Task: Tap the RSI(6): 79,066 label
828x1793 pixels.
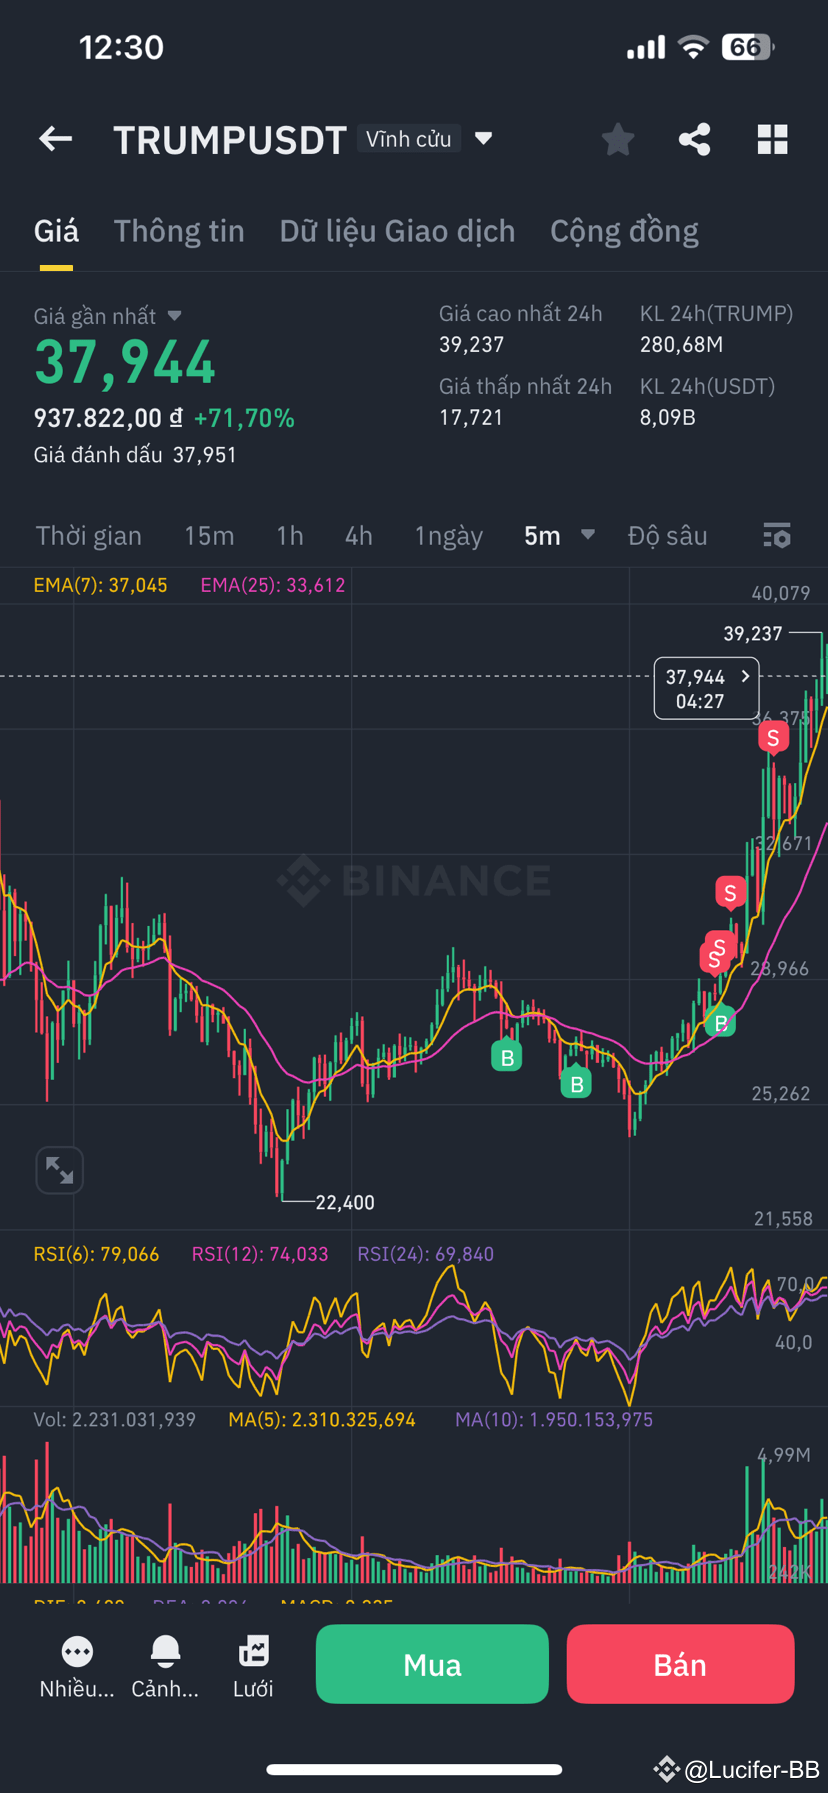Action: click(x=96, y=1254)
